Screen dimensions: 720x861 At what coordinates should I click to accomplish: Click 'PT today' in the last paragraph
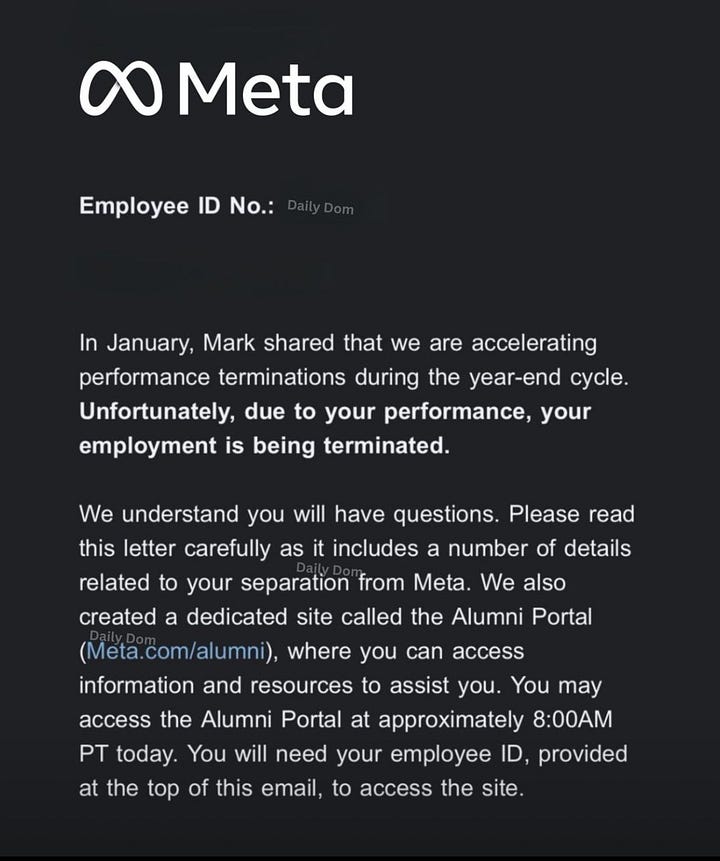point(129,754)
